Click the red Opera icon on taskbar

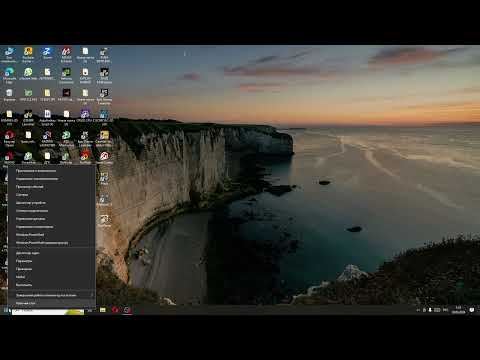click(115, 310)
